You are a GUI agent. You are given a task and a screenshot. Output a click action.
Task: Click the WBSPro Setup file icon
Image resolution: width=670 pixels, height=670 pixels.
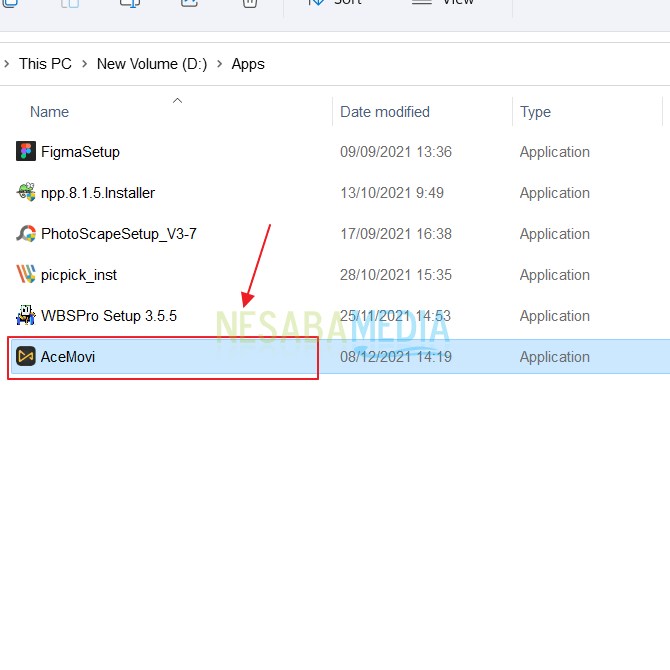click(26, 315)
